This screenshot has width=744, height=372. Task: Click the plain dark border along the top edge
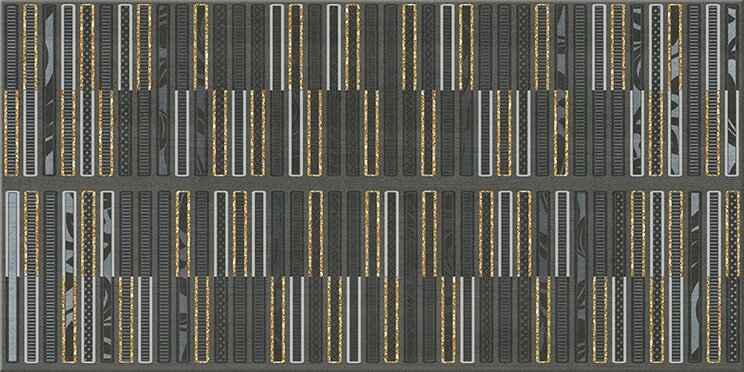[x=372, y=1]
